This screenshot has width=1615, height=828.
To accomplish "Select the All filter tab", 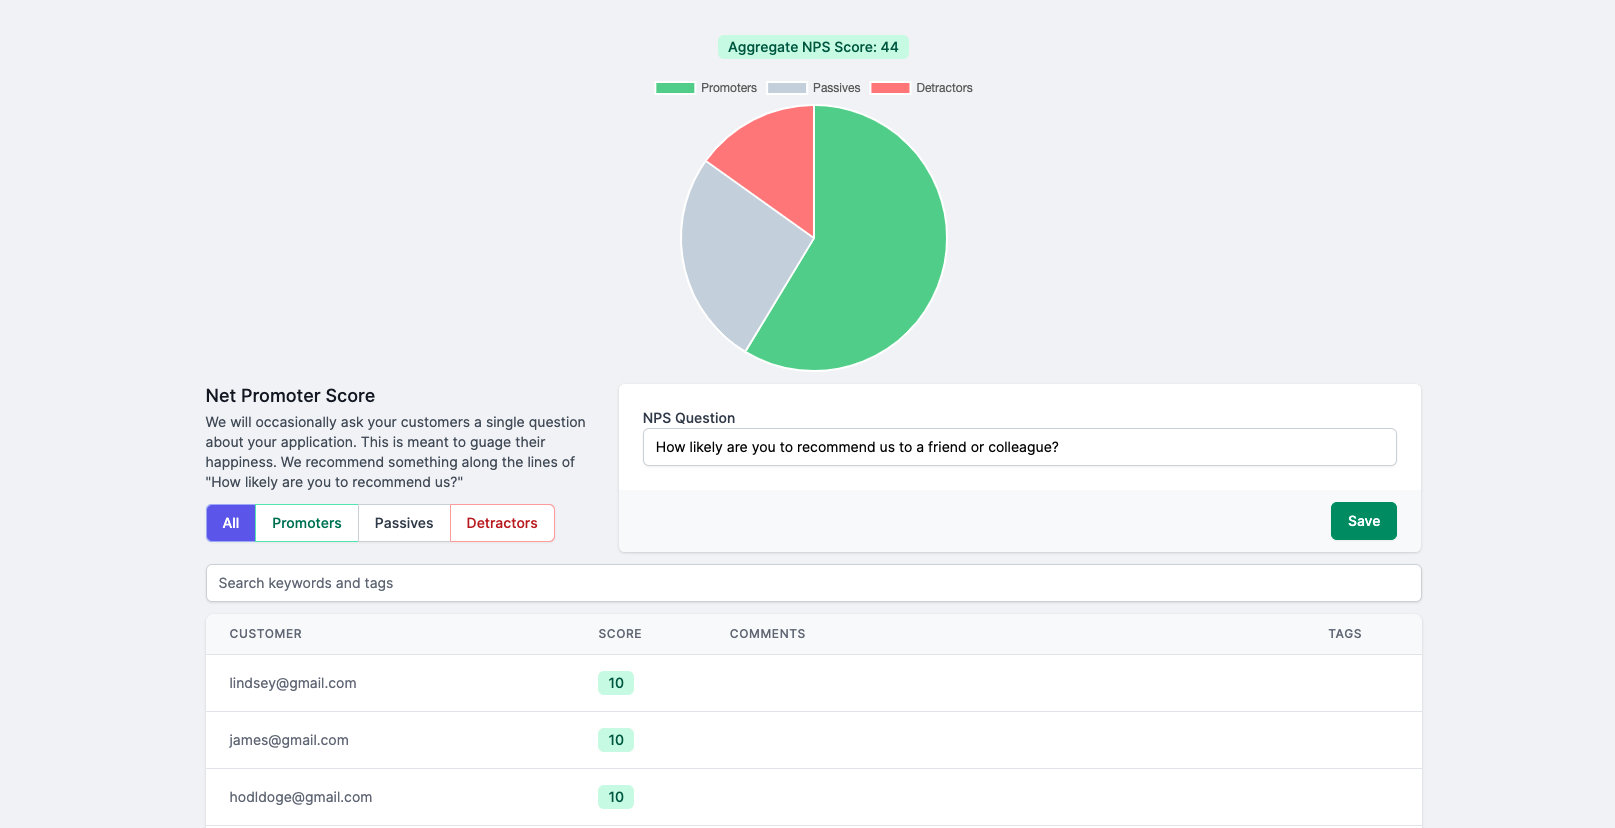I will click(231, 523).
